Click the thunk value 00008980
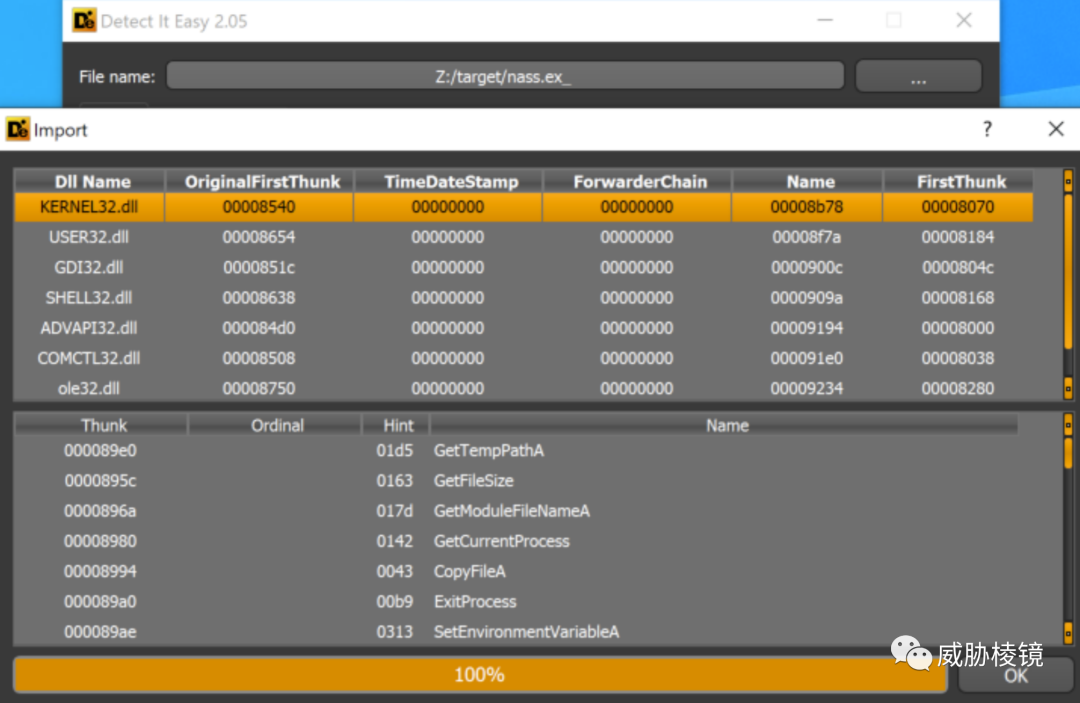The height and width of the screenshot is (703, 1080). coord(101,542)
